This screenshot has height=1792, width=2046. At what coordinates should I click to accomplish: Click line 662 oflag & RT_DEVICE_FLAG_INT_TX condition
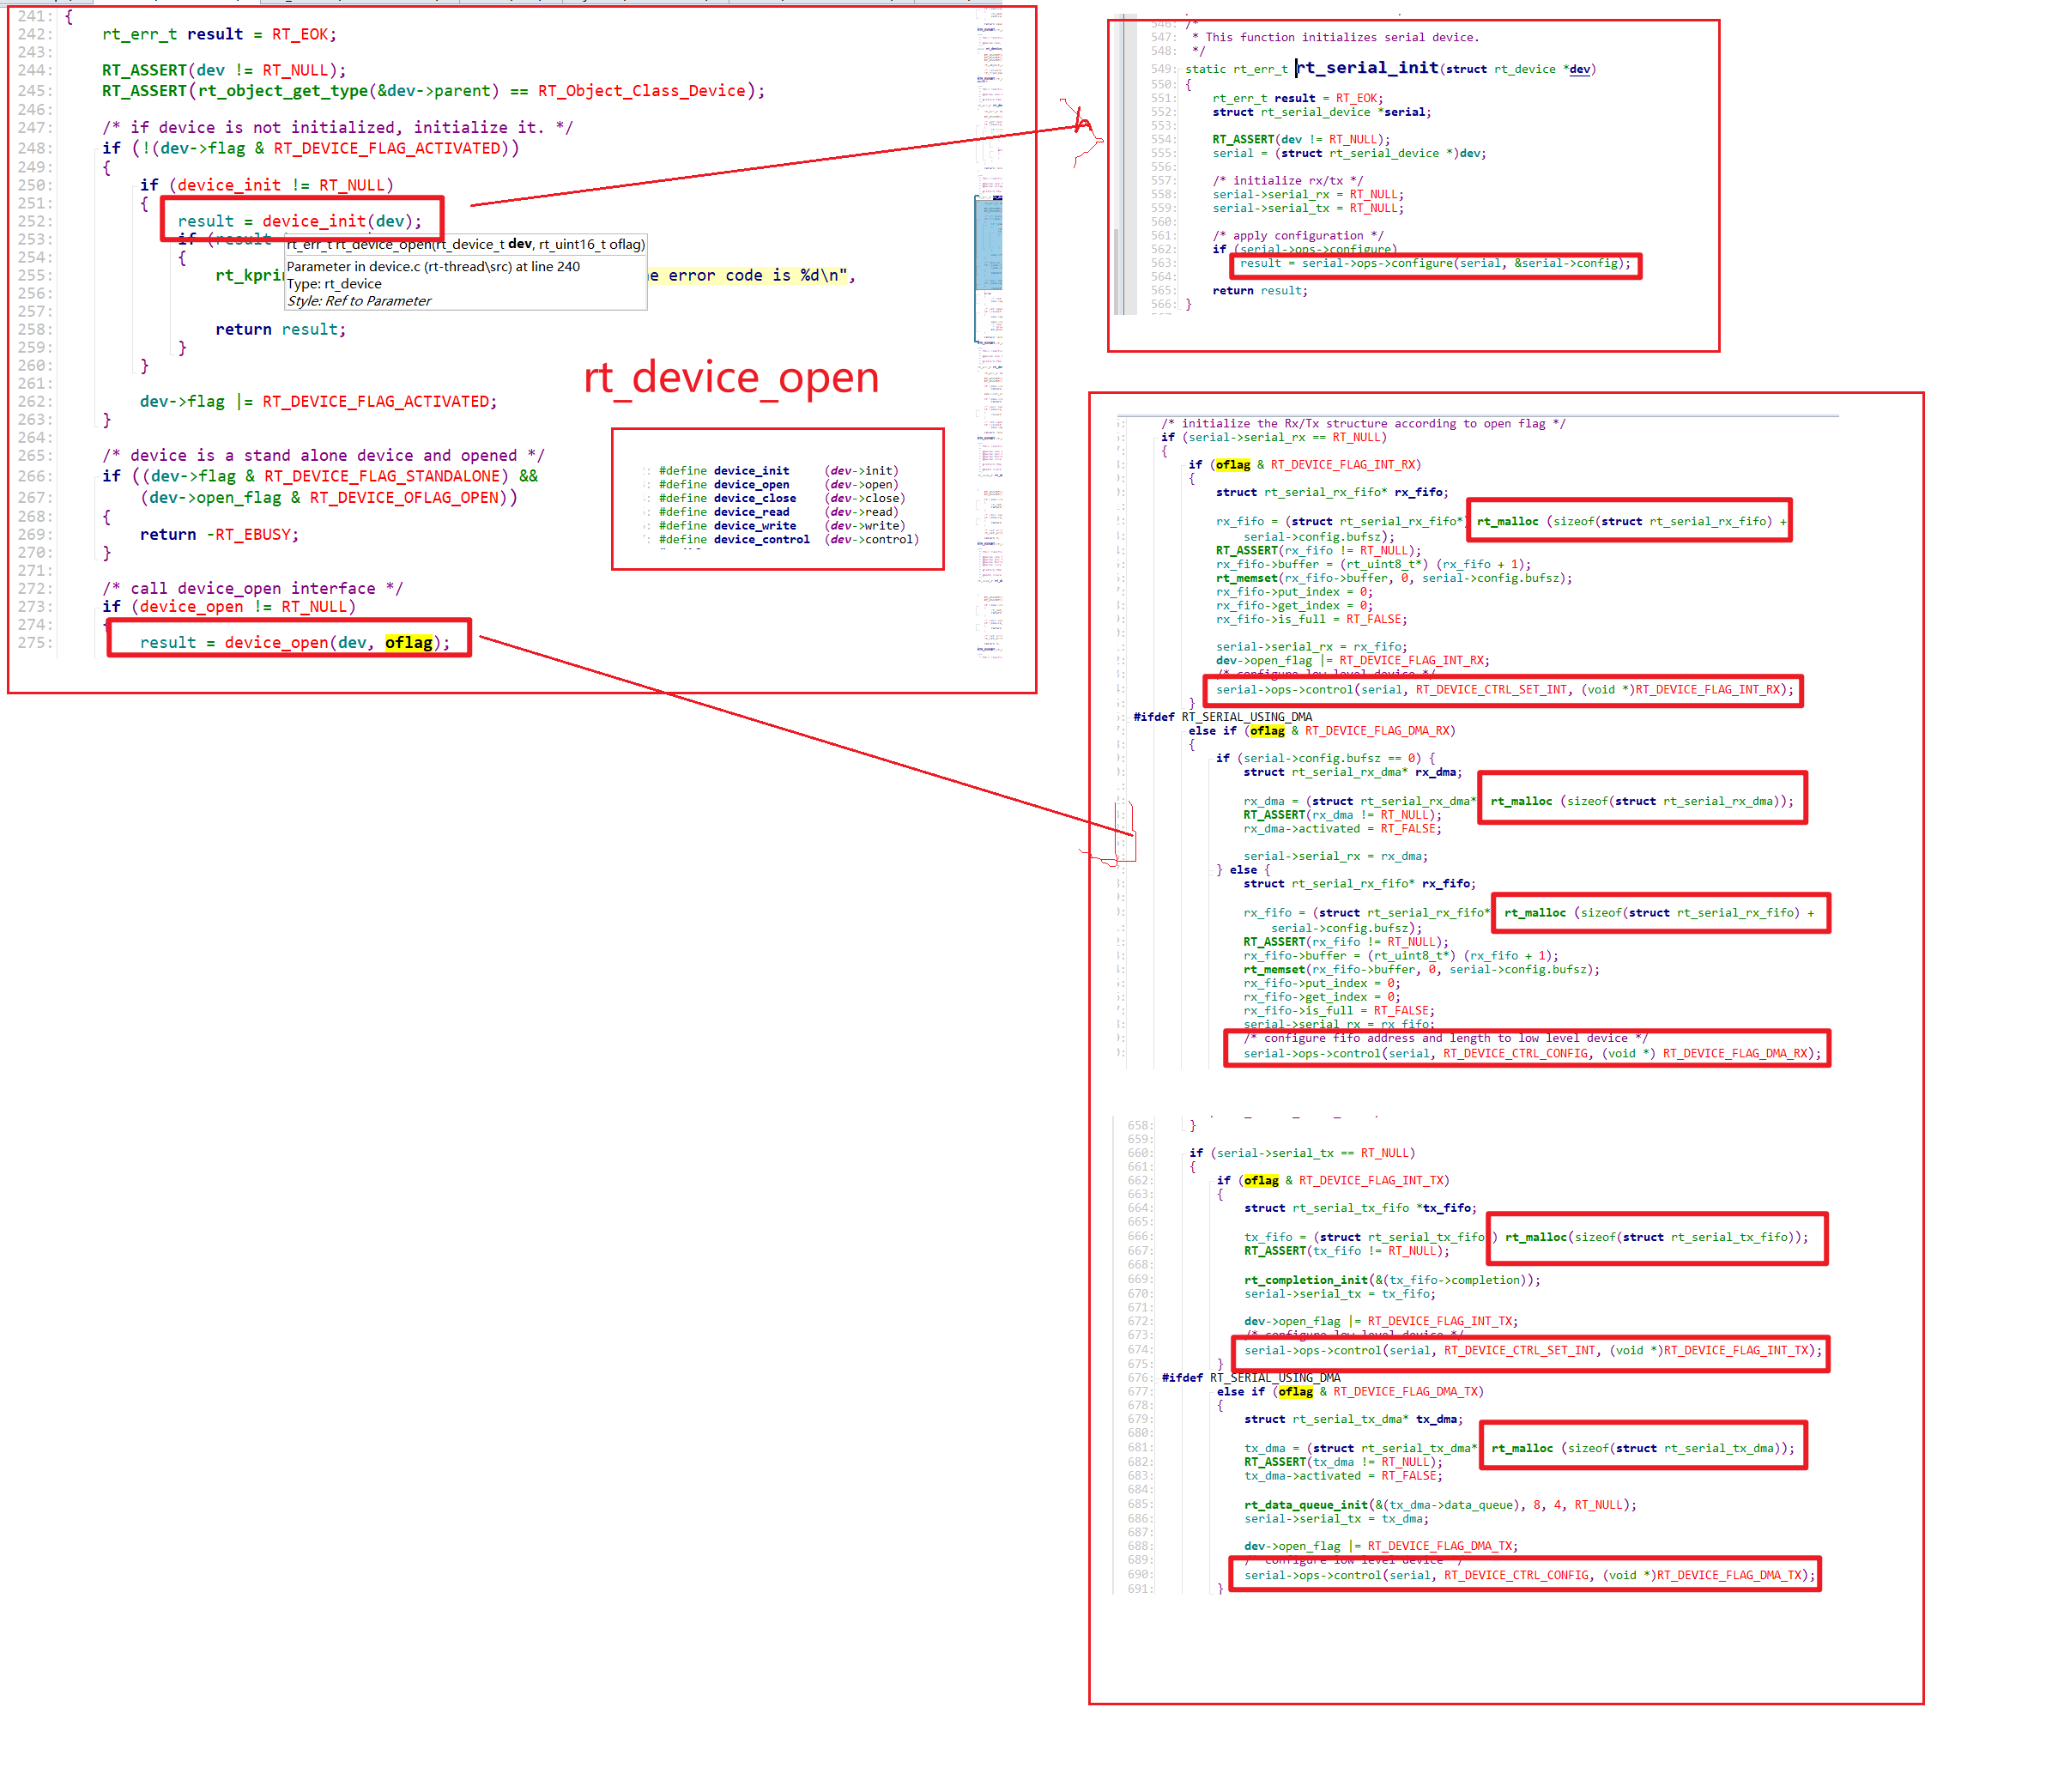(x=1333, y=1180)
